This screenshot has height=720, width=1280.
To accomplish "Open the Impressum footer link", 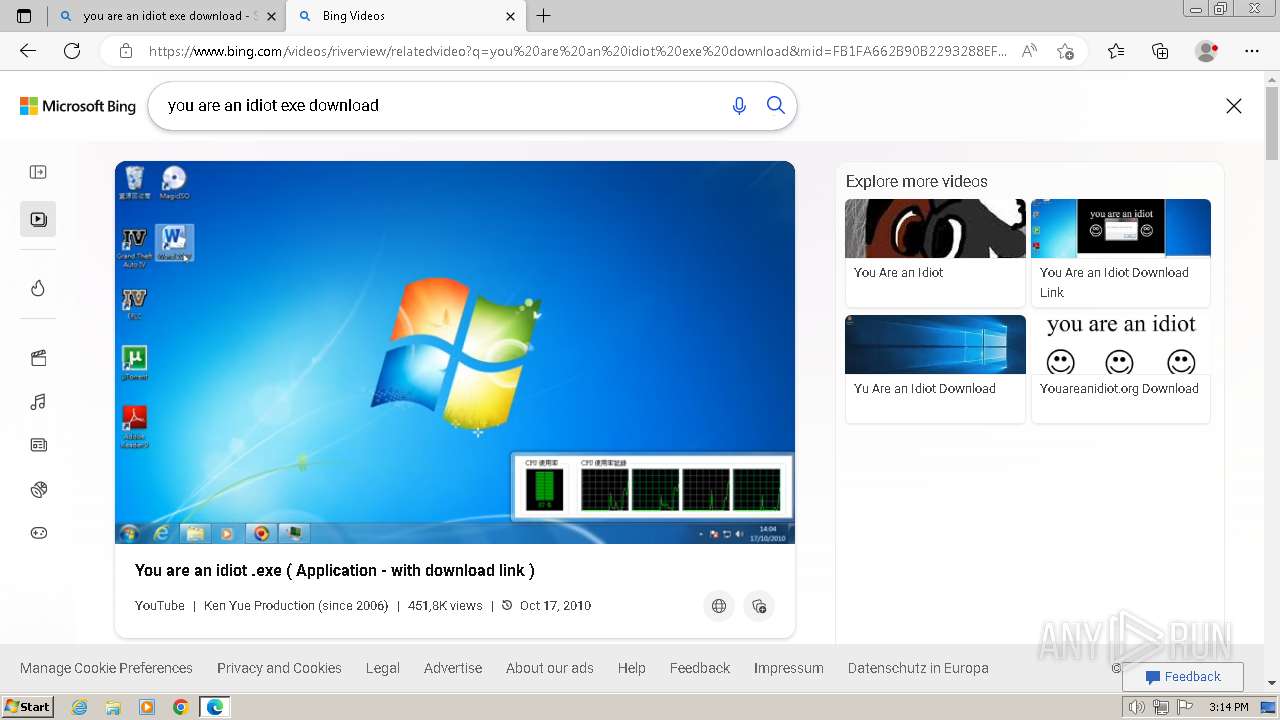I will click(x=789, y=668).
